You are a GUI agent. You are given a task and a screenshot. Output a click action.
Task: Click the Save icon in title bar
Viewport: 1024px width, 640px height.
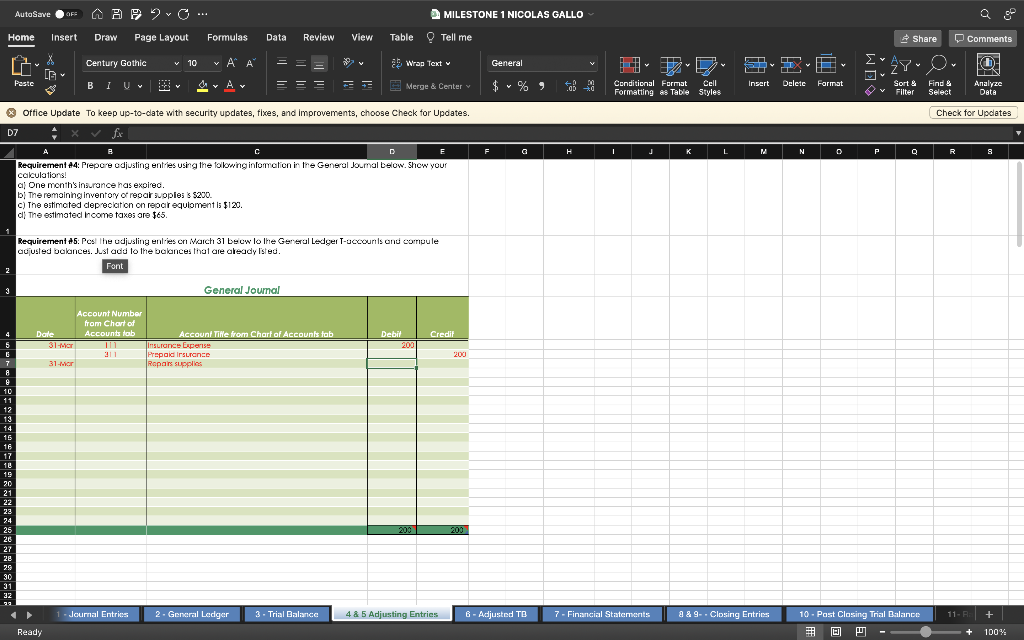pyautogui.click(x=116, y=14)
